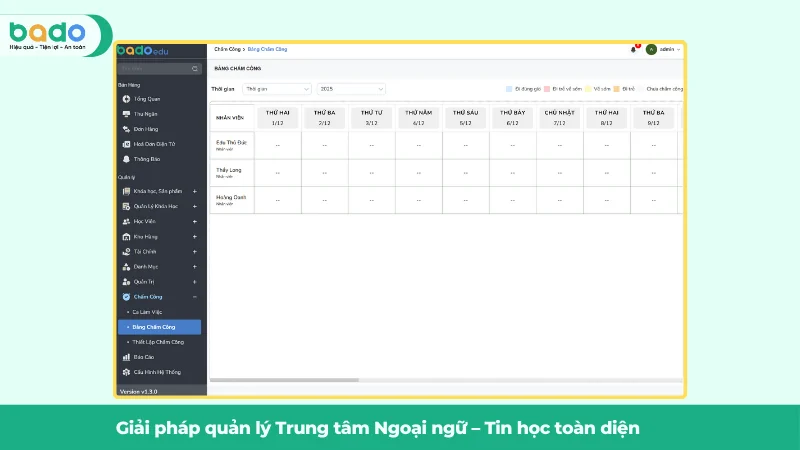
Task: Open notifications bell in top bar
Action: pyautogui.click(x=633, y=49)
